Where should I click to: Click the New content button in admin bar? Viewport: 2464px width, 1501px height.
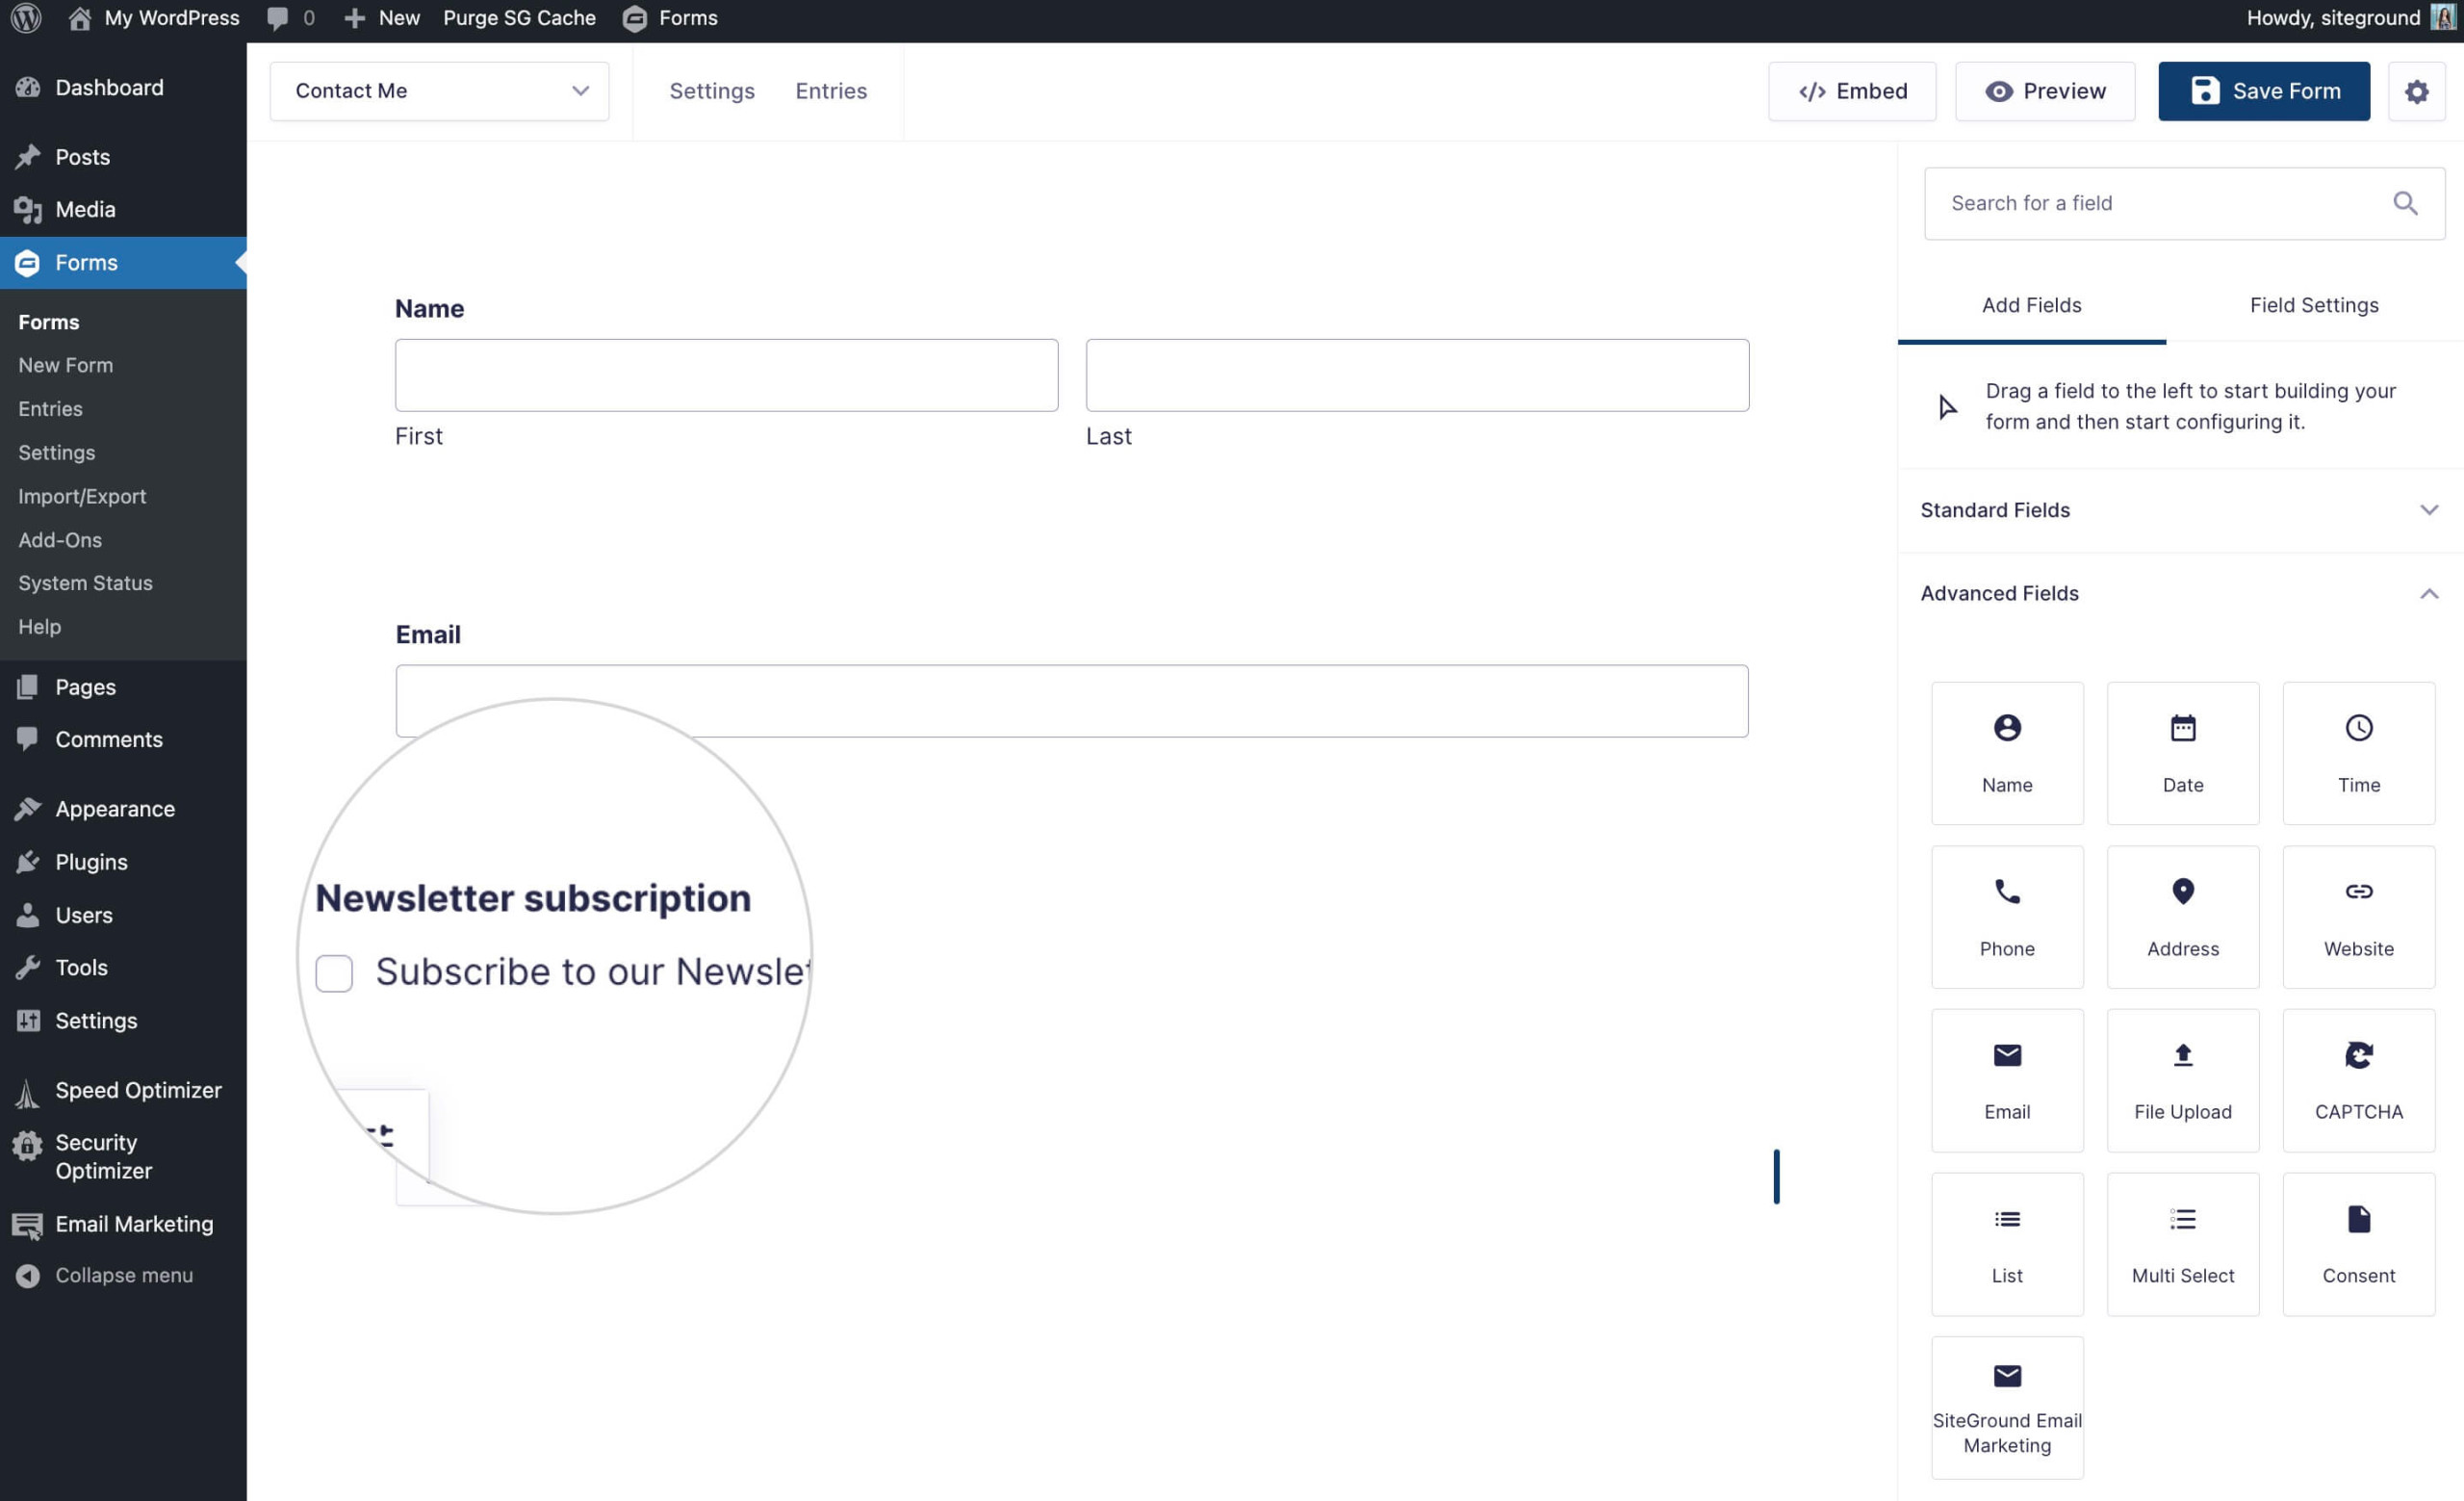click(x=382, y=18)
